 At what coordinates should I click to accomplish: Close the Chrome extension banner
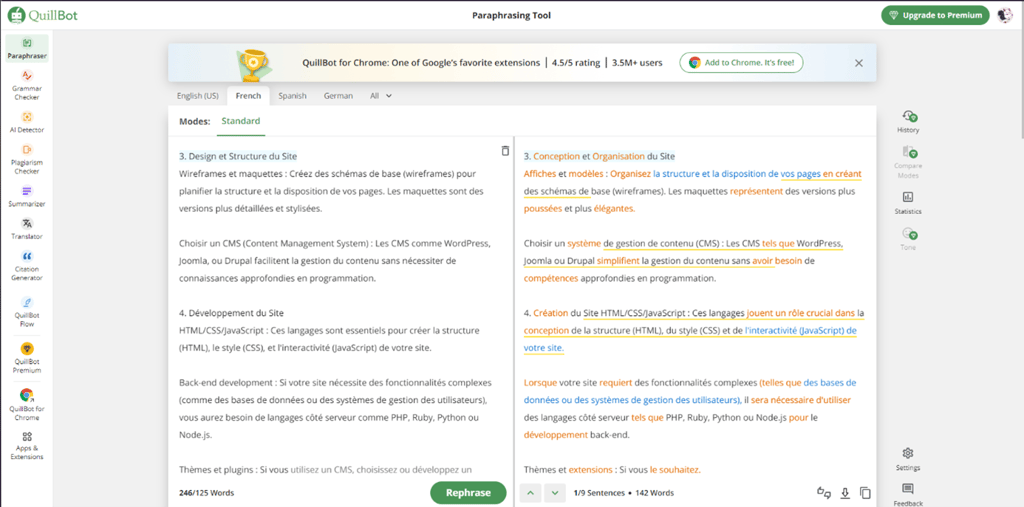click(x=859, y=63)
